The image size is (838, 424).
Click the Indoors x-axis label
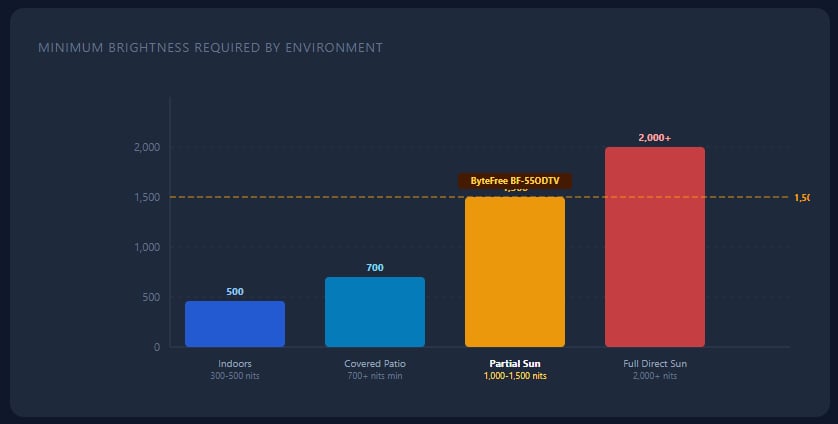pyautogui.click(x=235, y=363)
